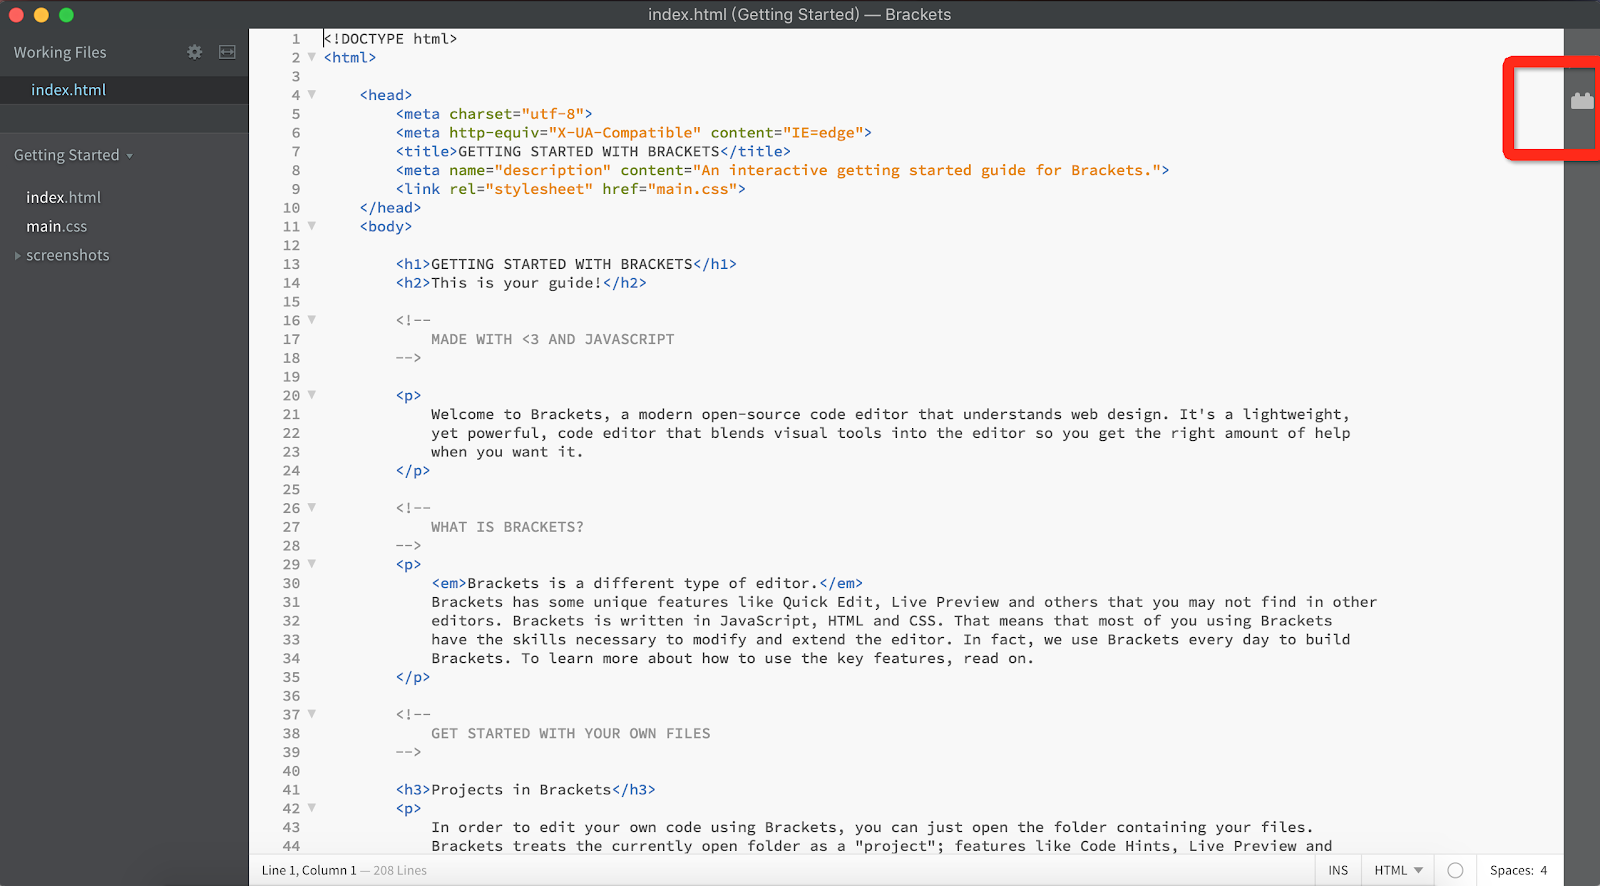Click the DOCTYPE html declaration text
Image resolution: width=1600 pixels, height=886 pixels.
click(390, 39)
